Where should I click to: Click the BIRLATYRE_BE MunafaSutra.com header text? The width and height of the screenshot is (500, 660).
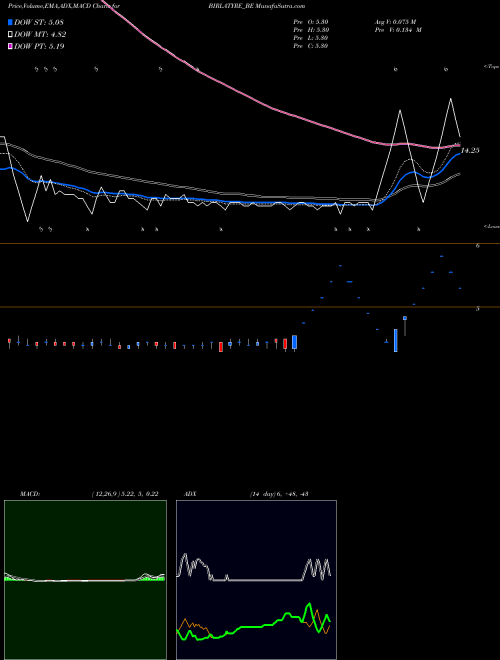click(256, 6)
